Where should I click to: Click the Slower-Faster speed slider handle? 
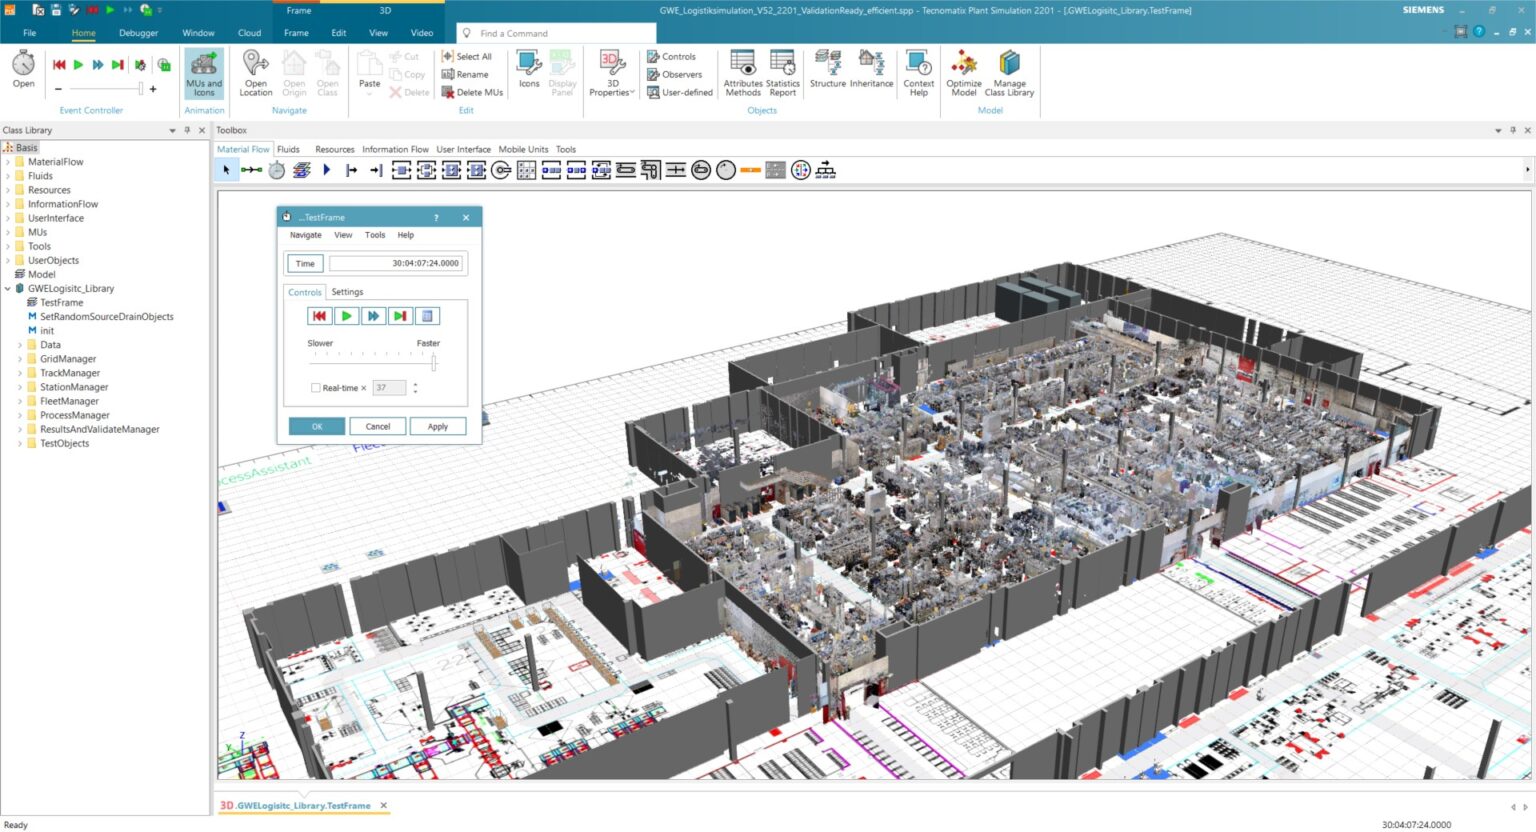tap(433, 363)
